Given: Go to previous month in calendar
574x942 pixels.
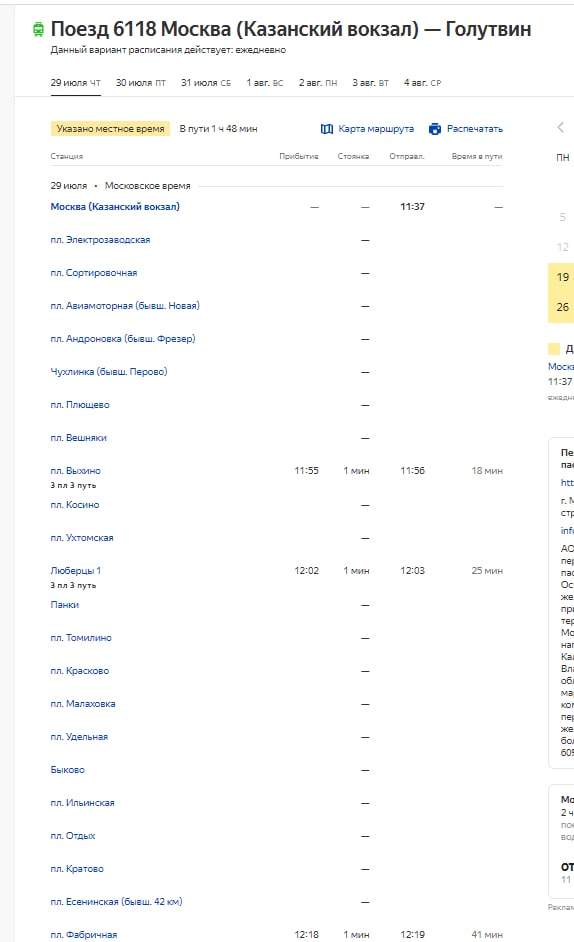Looking at the screenshot, I should tap(561, 127).
